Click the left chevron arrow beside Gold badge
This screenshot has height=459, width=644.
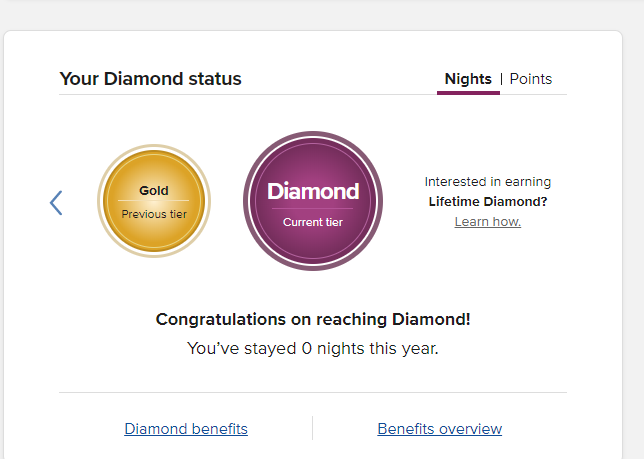56,203
